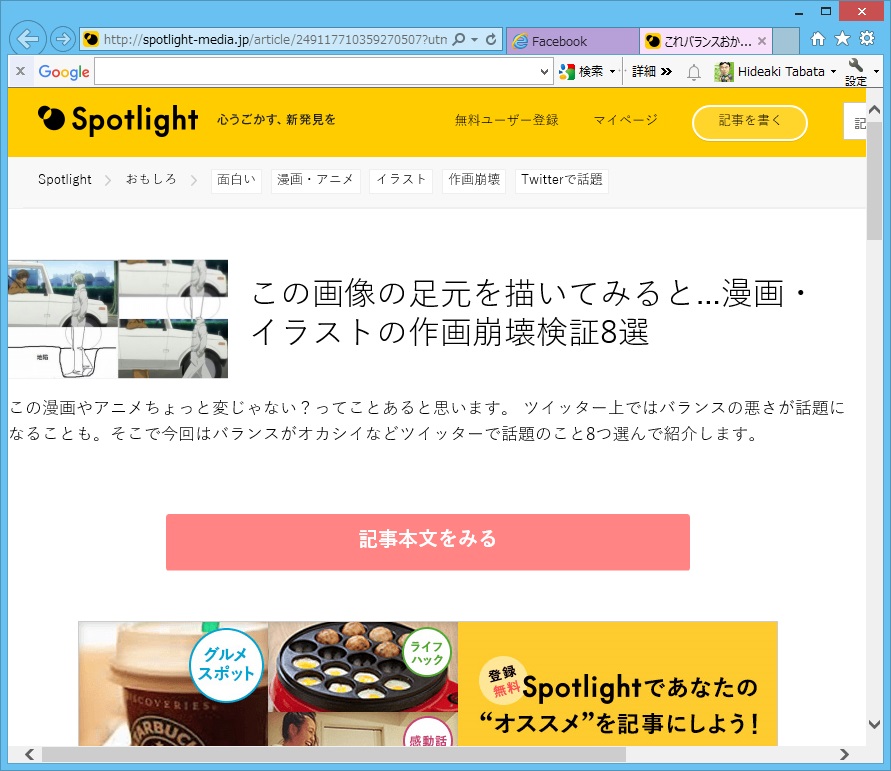Open browser Tools gear icon
Viewport: 891px width, 771px height.
pyautogui.click(x=867, y=39)
